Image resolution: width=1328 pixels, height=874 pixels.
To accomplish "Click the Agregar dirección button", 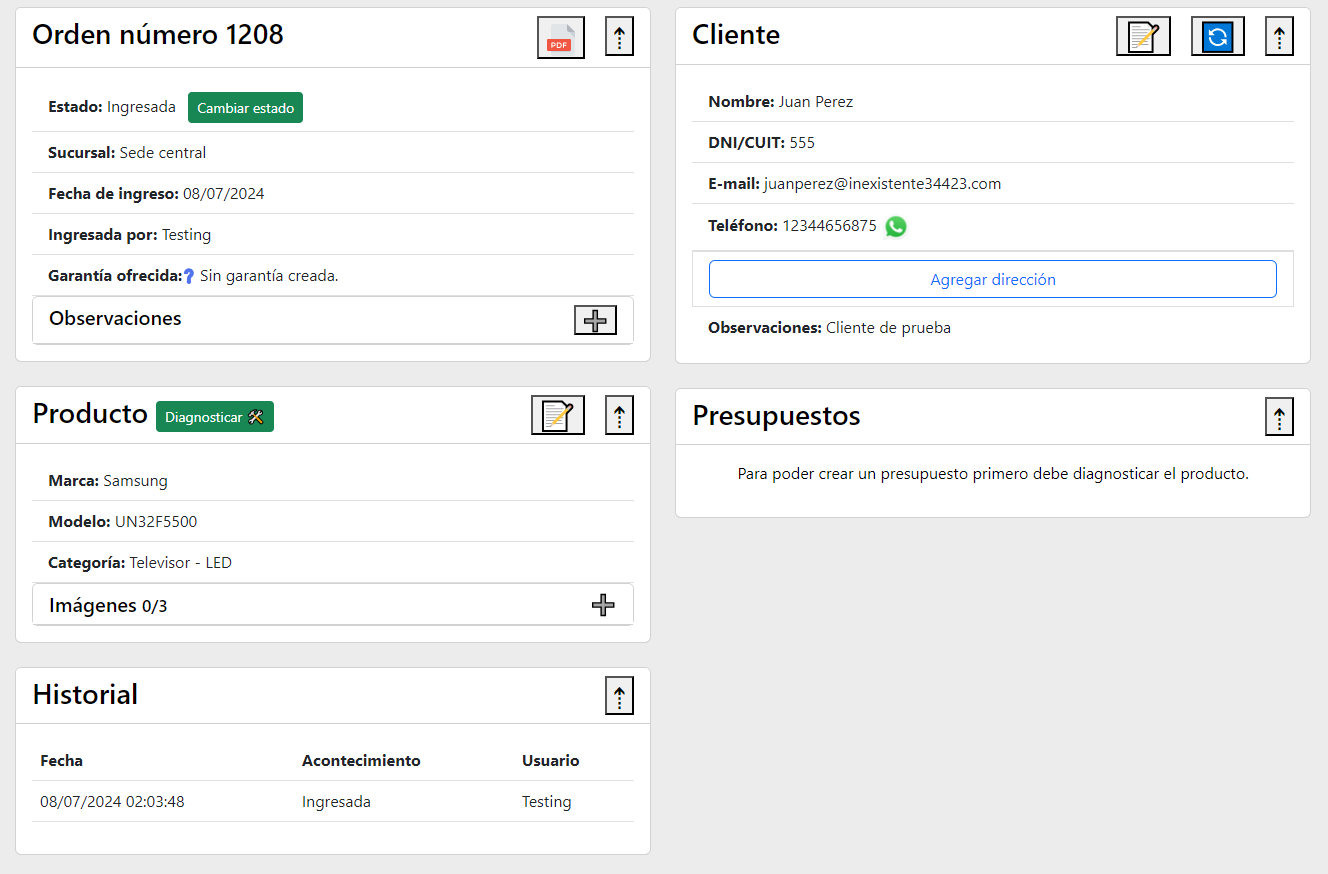I will point(992,279).
